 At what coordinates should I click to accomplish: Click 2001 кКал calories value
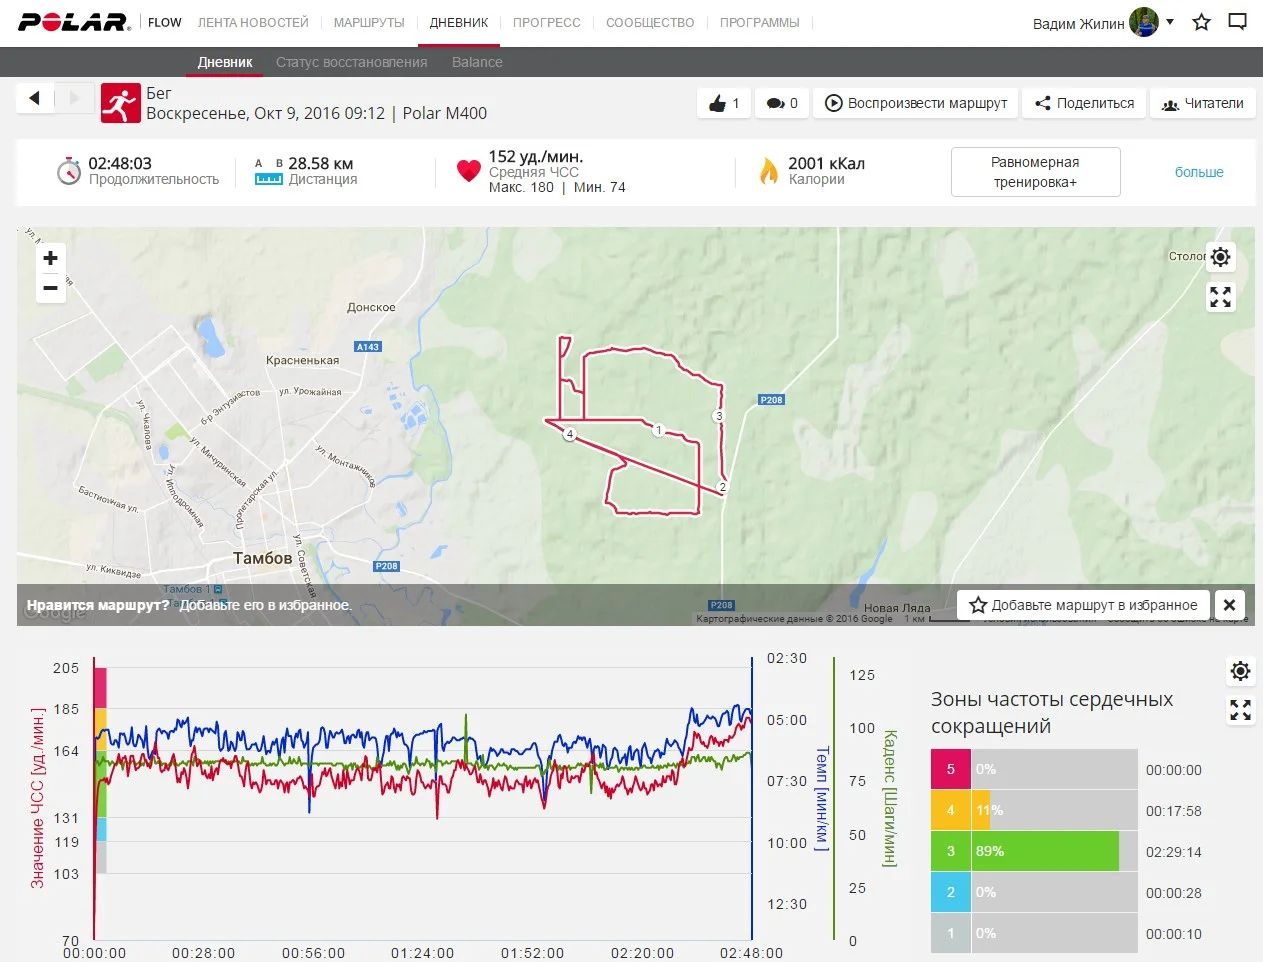coord(826,163)
